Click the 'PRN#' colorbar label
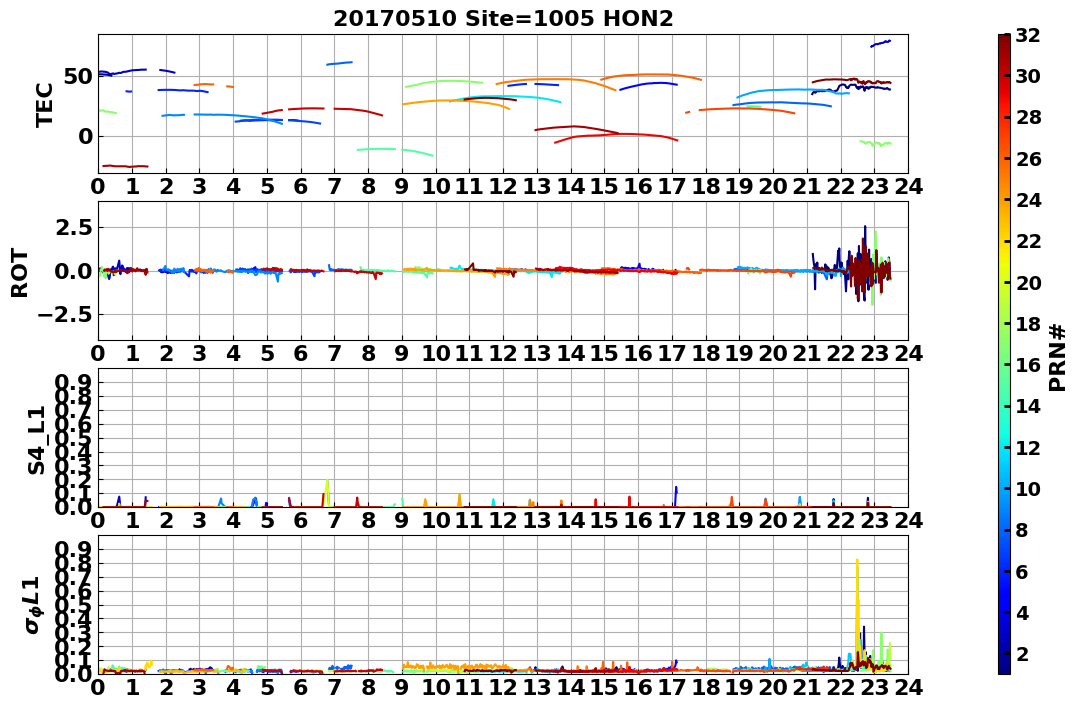Image resolution: width=1077 pixels, height=709 pixels. (1057, 359)
